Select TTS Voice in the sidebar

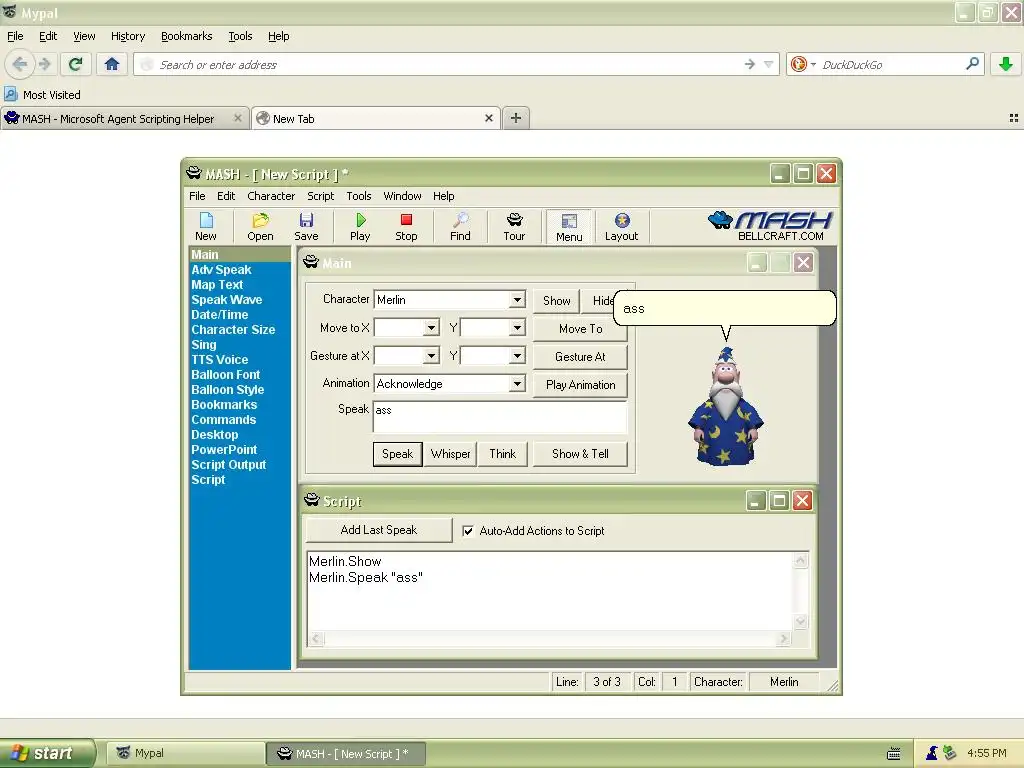[219, 360]
